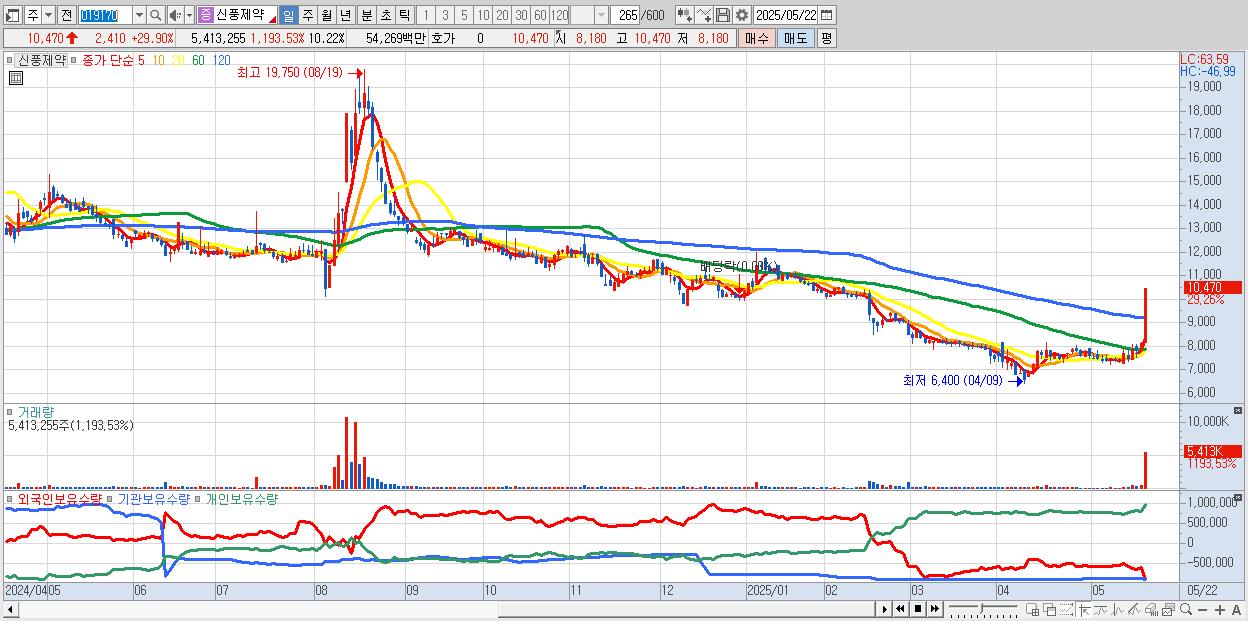Select interval 120 button
Screen dimensions: 1248x621
[x=559, y=15]
